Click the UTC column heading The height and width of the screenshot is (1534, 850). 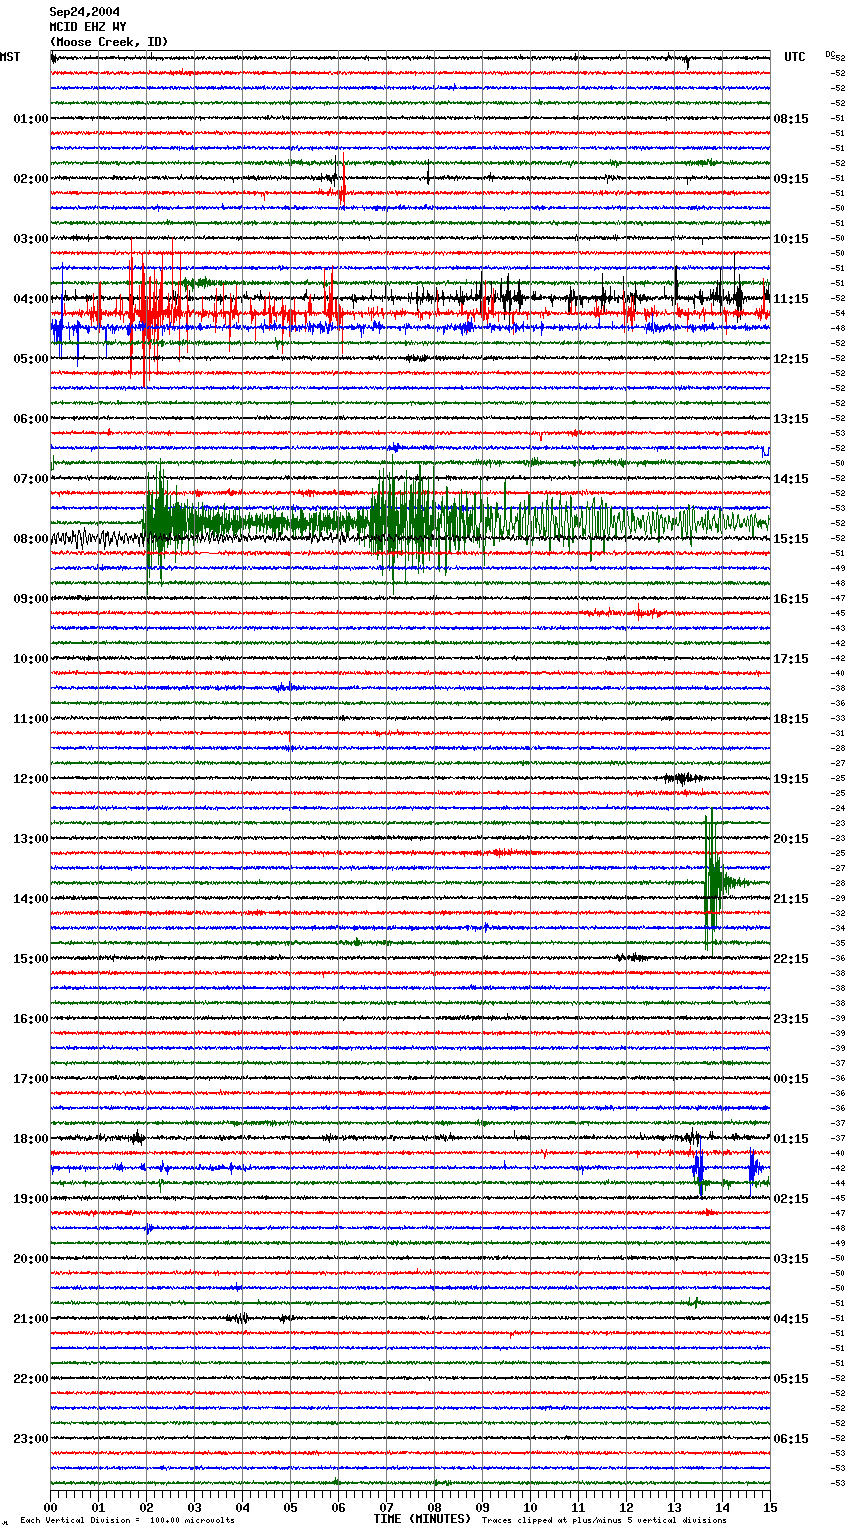(795, 57)
